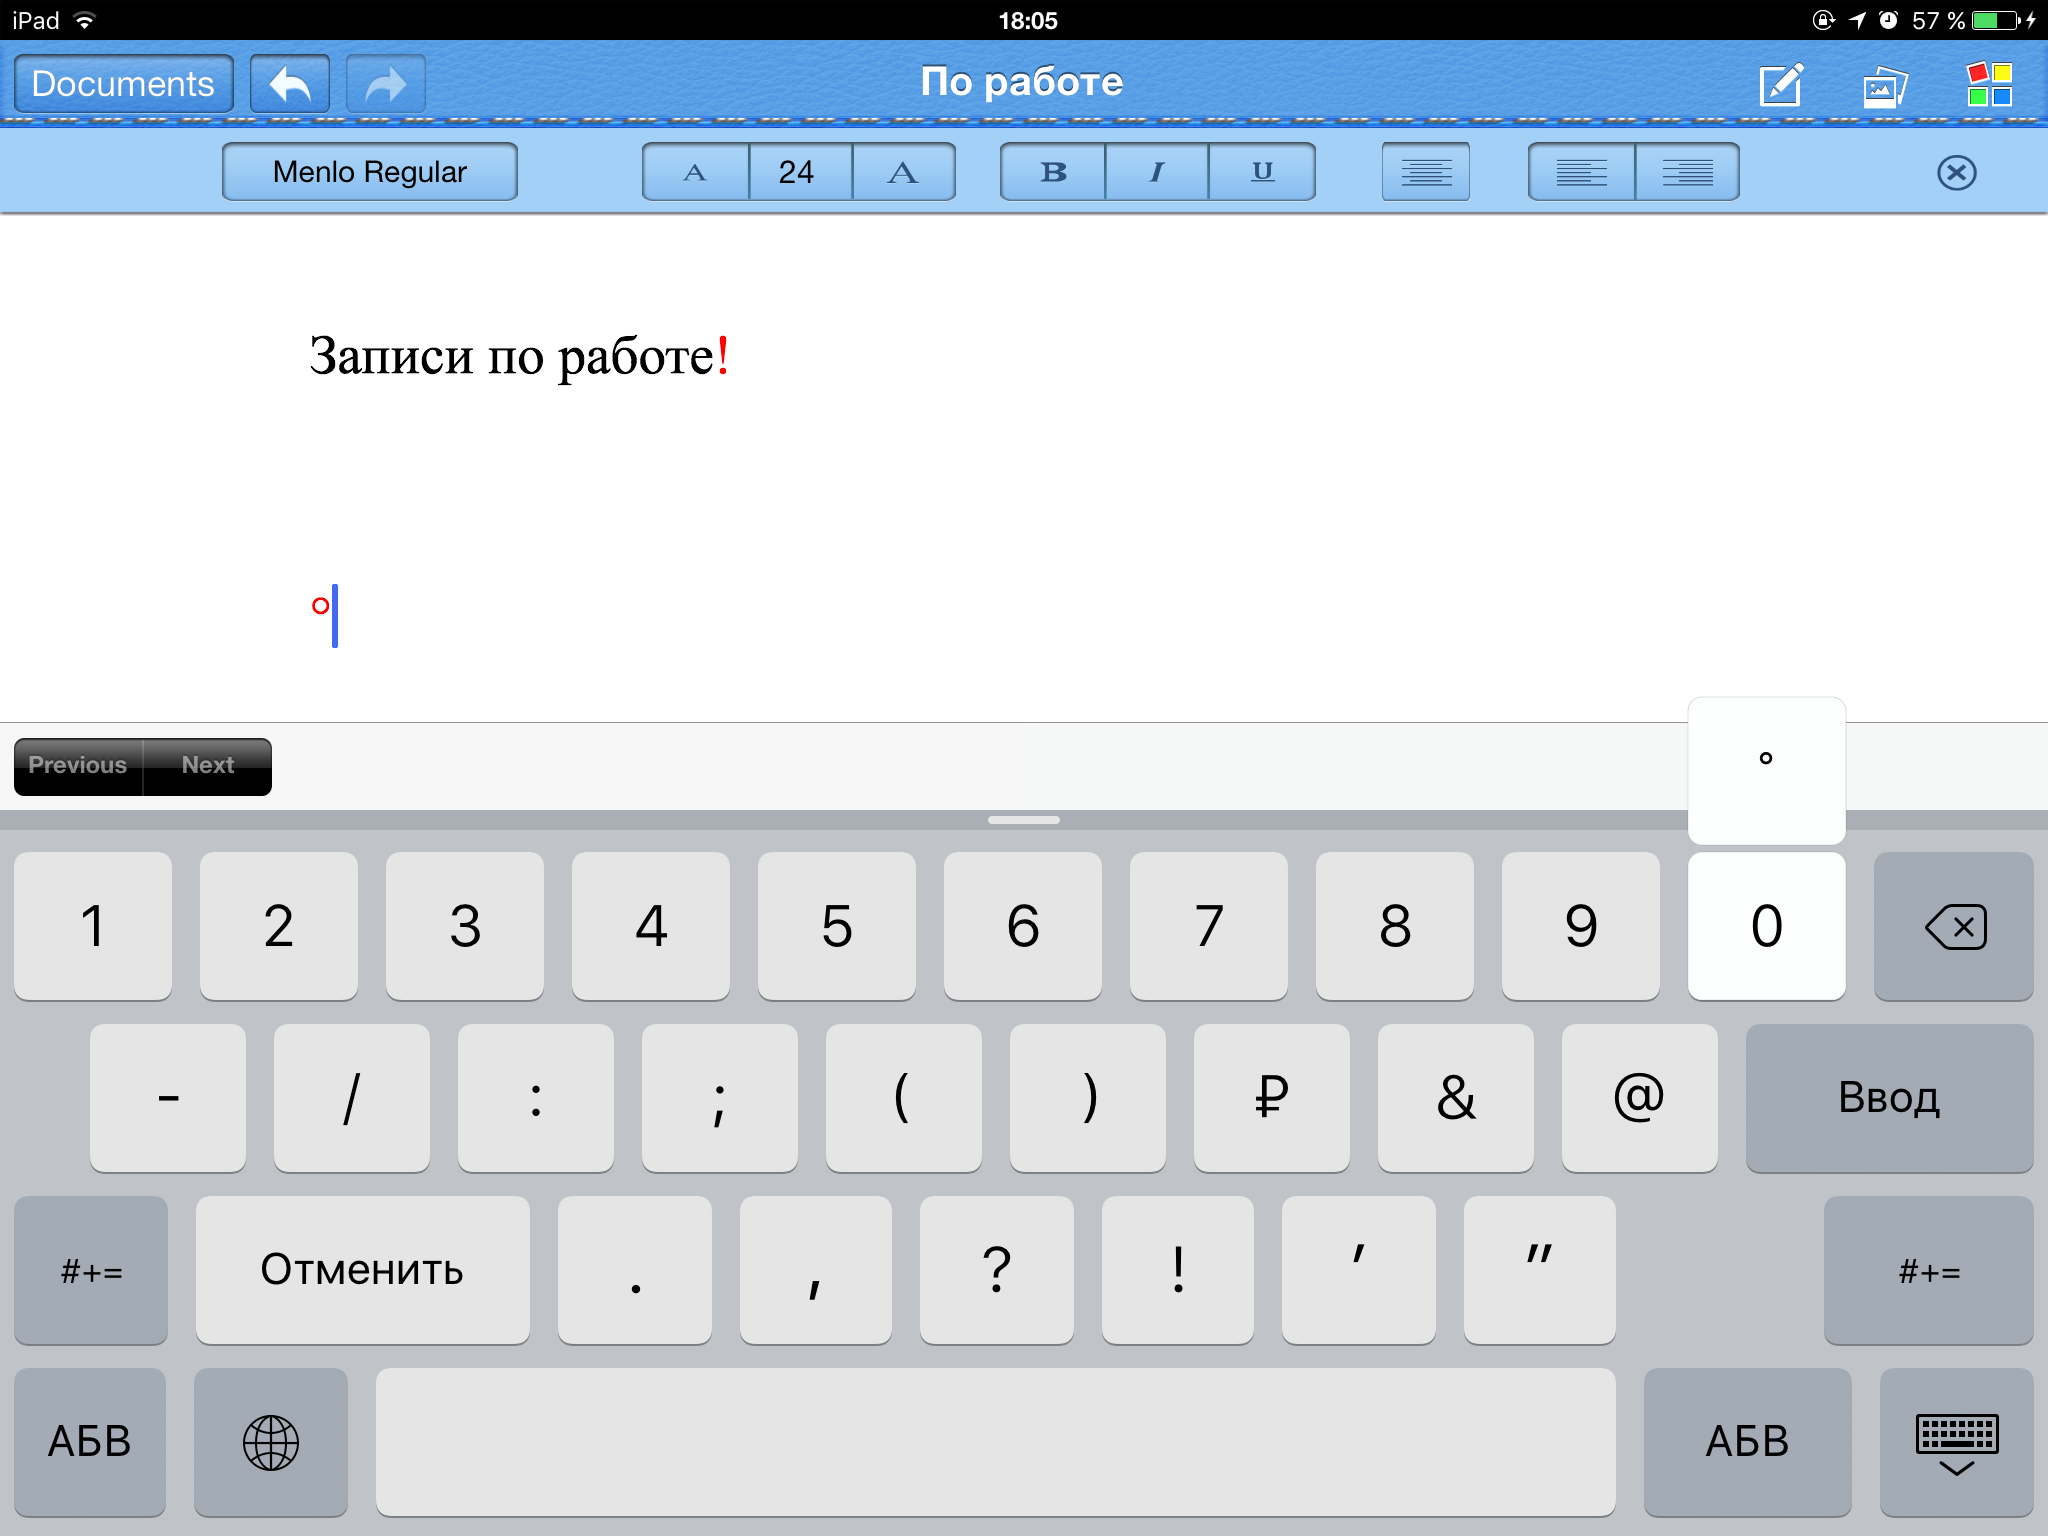Switch to symbols with left #+= key
This screenshot has width=2048, height=1536.
(x=91, y=1270)
